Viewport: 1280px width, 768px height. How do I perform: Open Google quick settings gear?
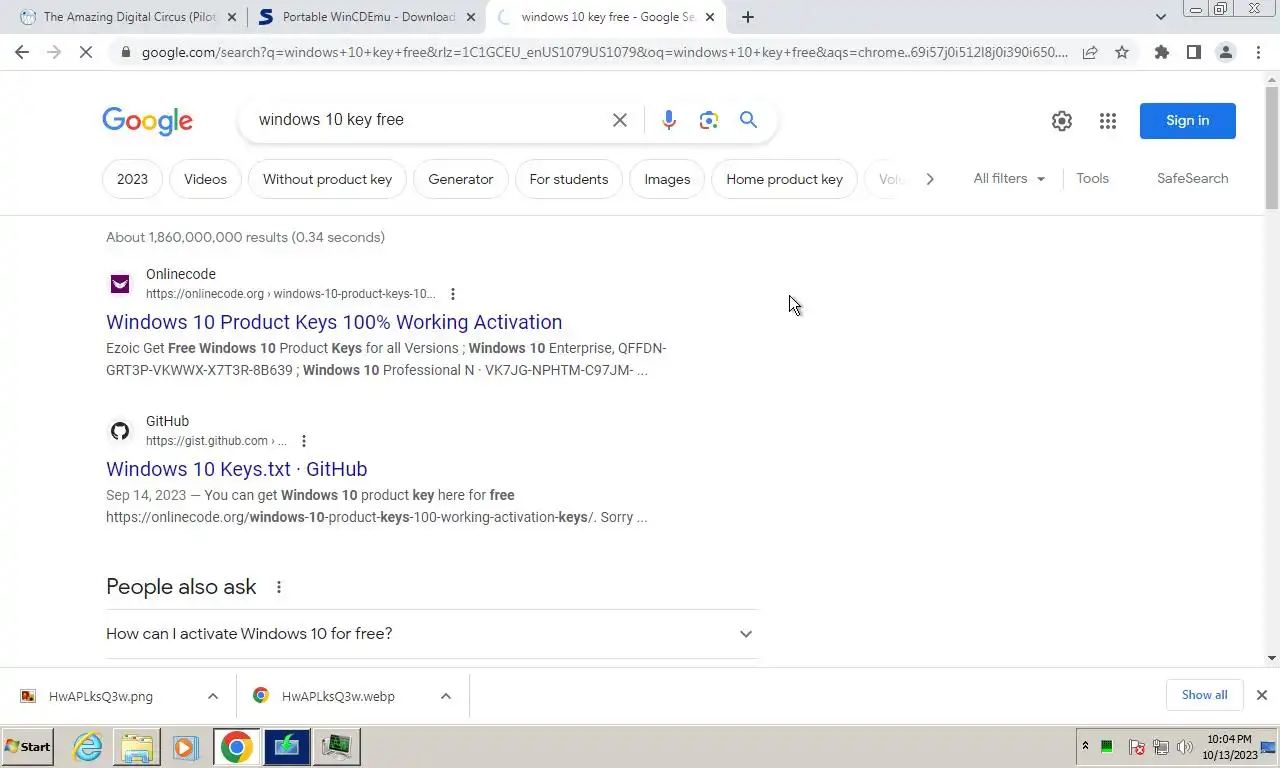point(1062,121)
